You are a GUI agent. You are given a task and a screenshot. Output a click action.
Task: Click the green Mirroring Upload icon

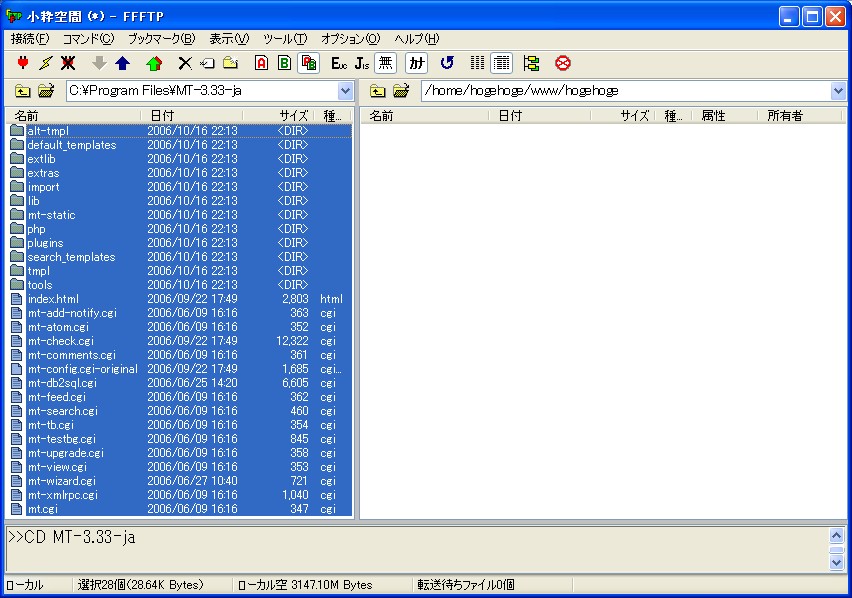tap(154, 63)
